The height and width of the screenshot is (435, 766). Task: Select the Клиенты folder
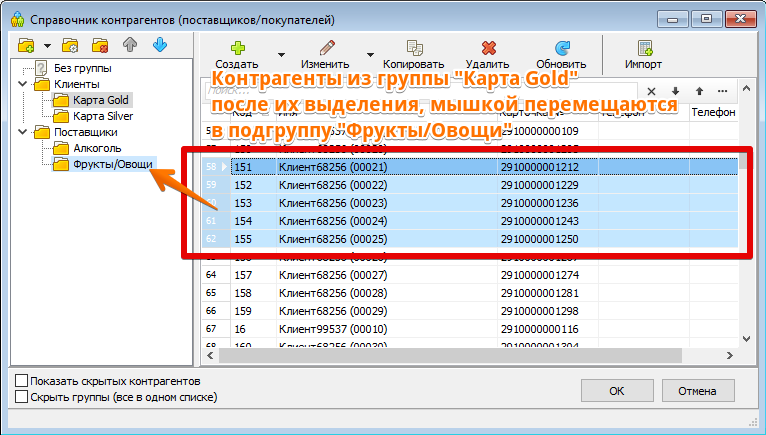click(x=77, y=84)
